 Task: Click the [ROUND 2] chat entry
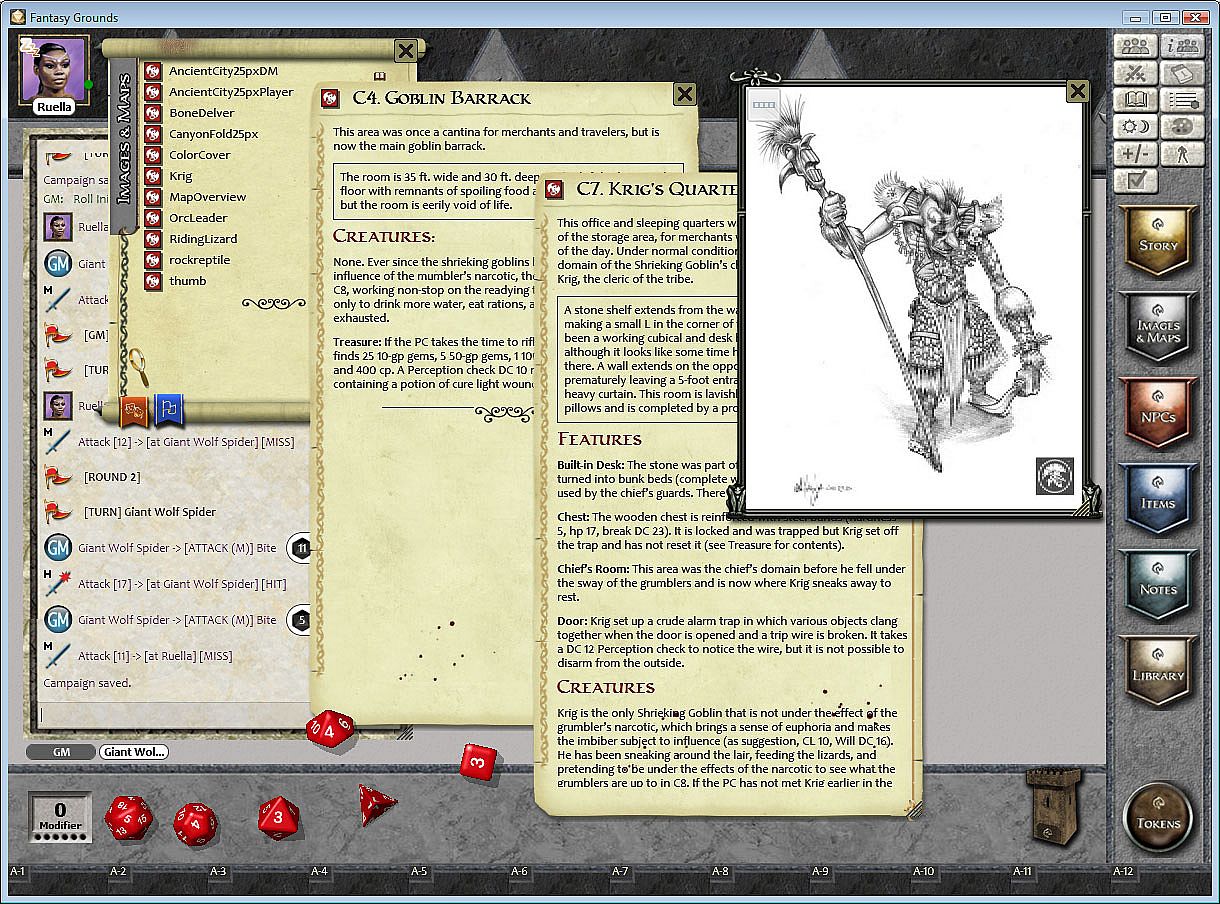point(112,477)
